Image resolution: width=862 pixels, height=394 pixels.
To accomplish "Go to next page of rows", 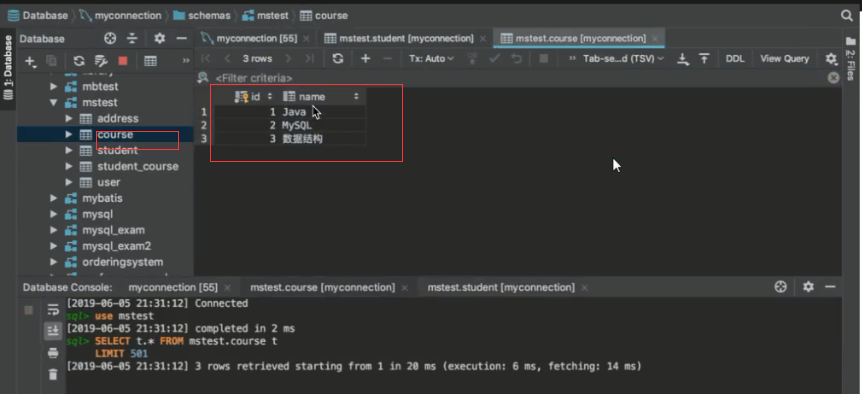I will pos(288,58).
